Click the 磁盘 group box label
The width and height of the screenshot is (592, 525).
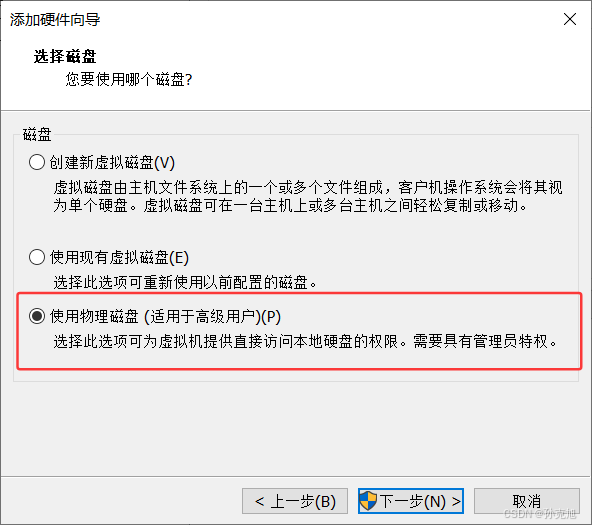[37, 134]
